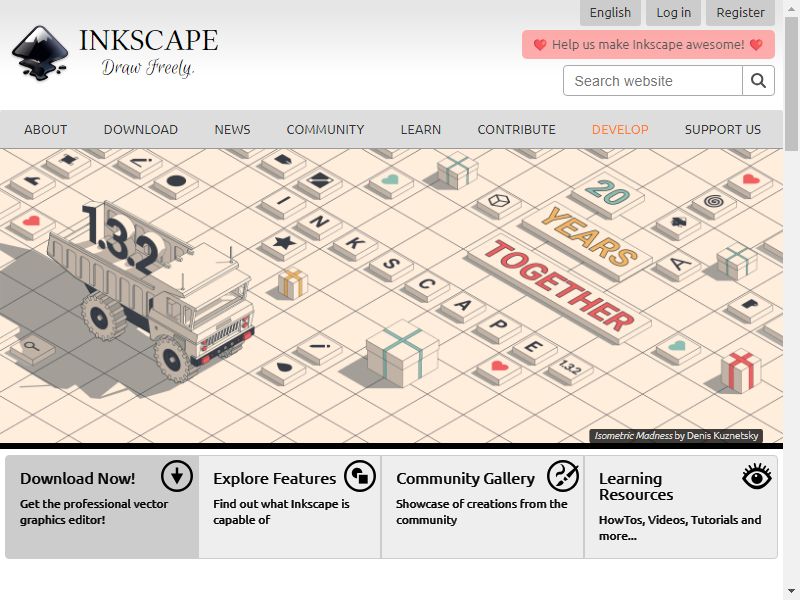Click 'Get the professional vector graphics editor!' text

(x=94, y=512)
